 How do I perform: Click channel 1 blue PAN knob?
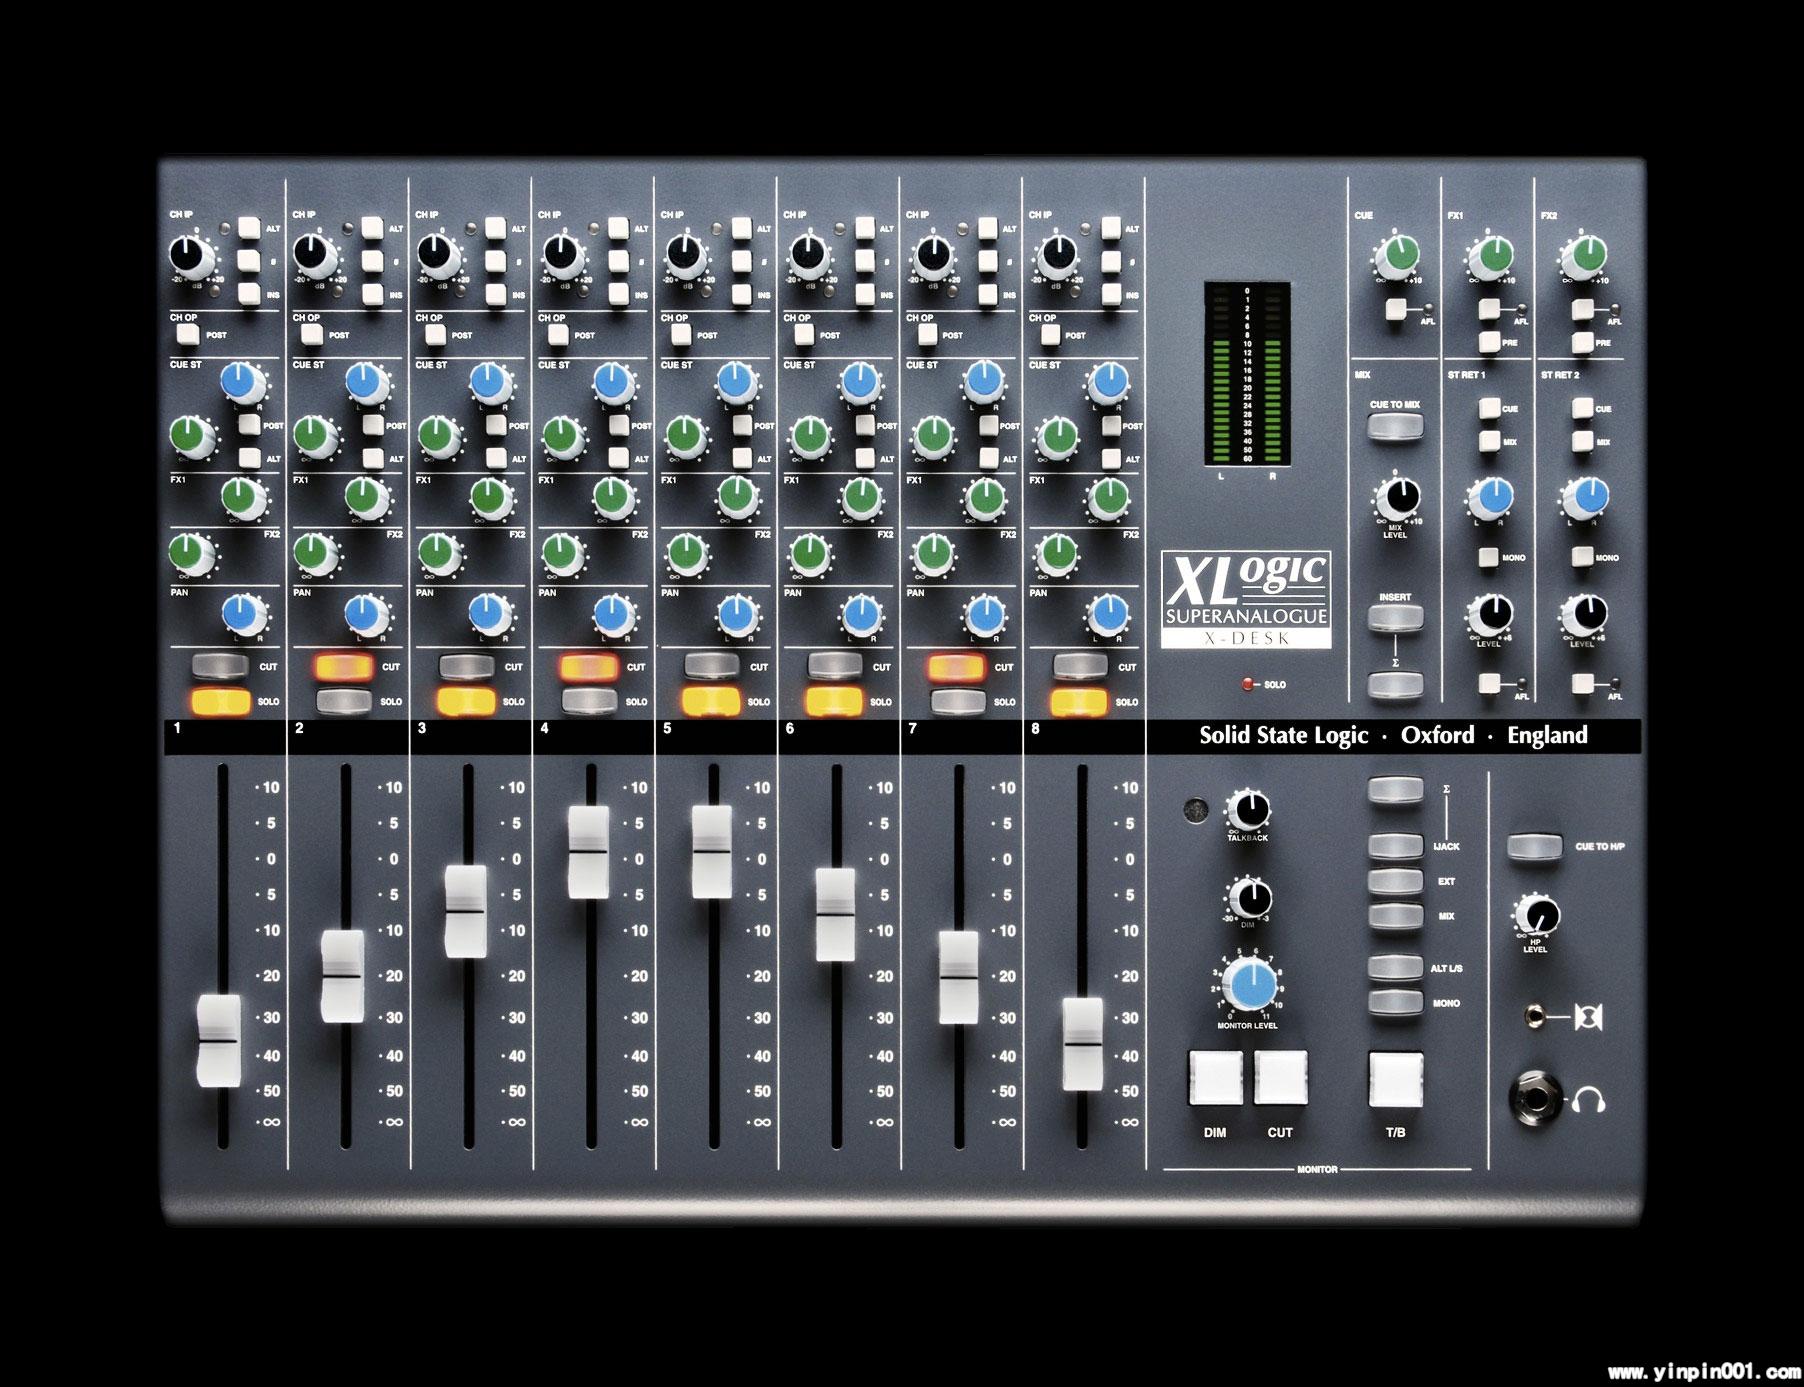pos(240,610)
